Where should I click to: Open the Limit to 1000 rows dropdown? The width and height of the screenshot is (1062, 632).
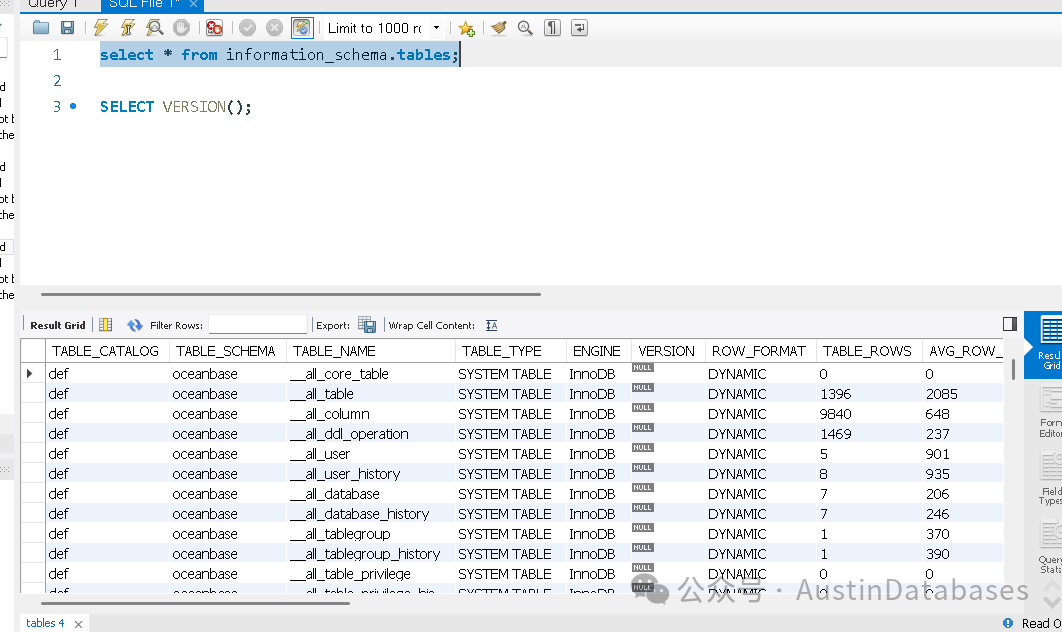385,28
